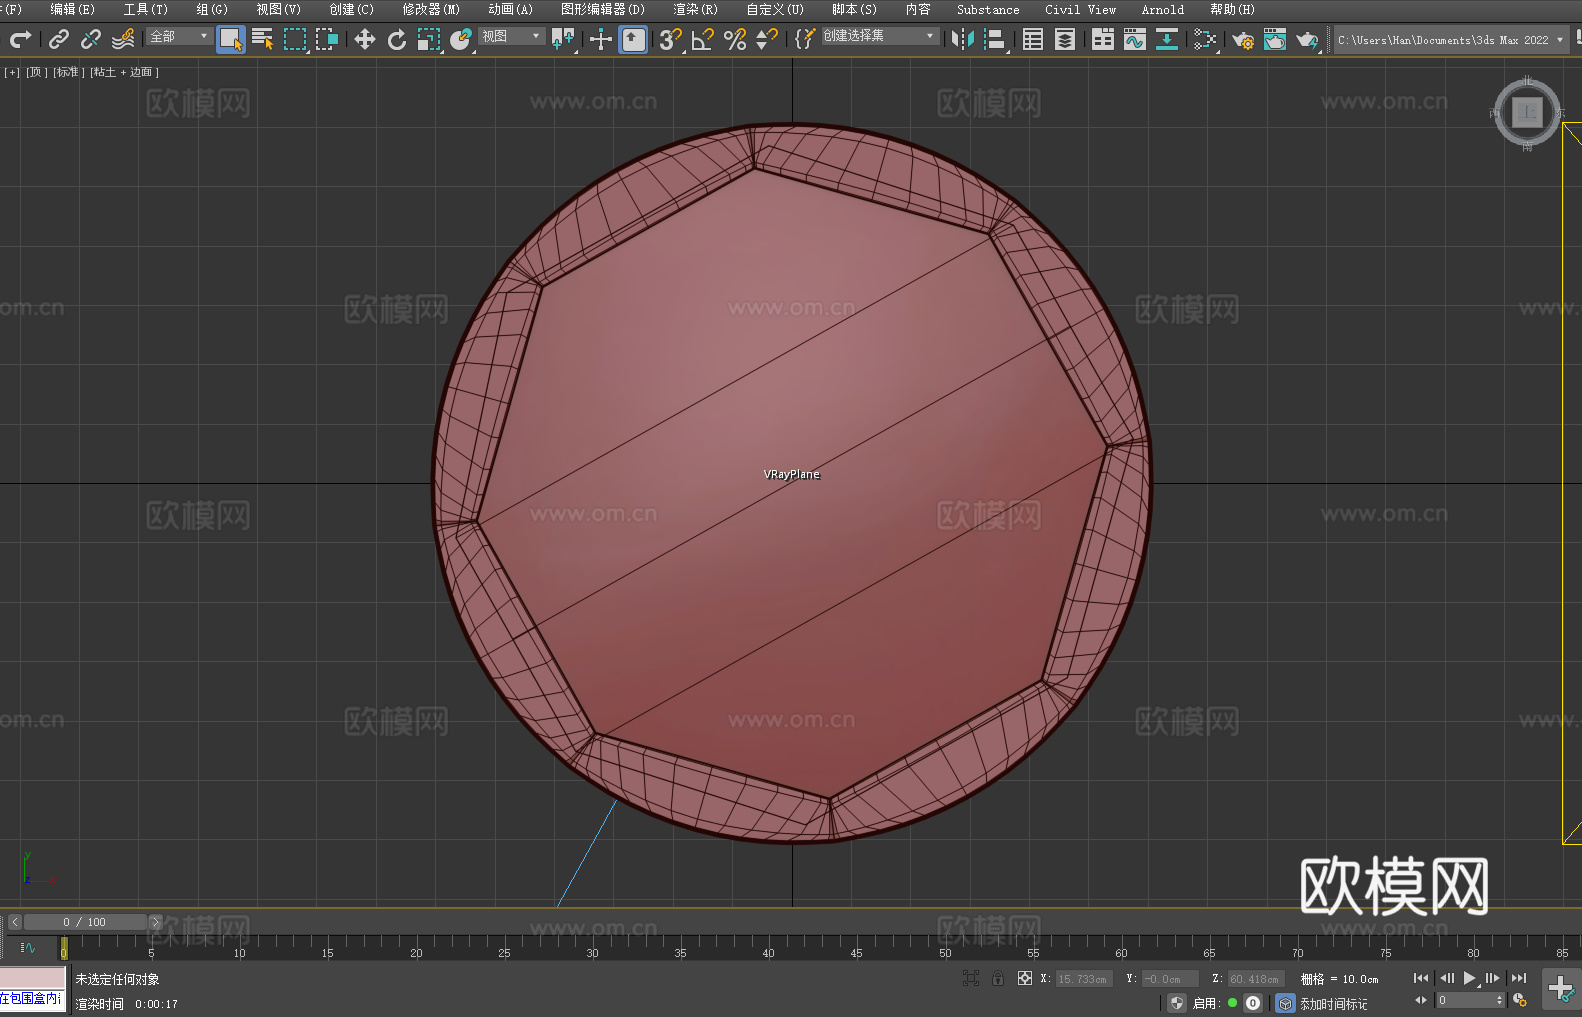Click the Unlink Selection icon

91,39
